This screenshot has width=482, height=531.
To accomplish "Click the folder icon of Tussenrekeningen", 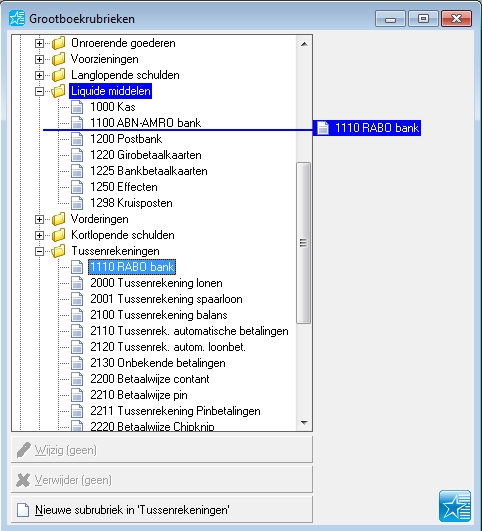I will tap(59, 251).
